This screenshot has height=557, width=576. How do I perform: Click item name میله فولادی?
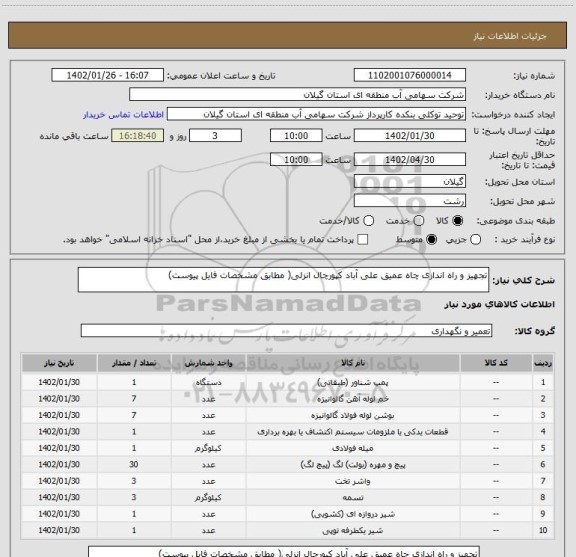coord(353,448)
